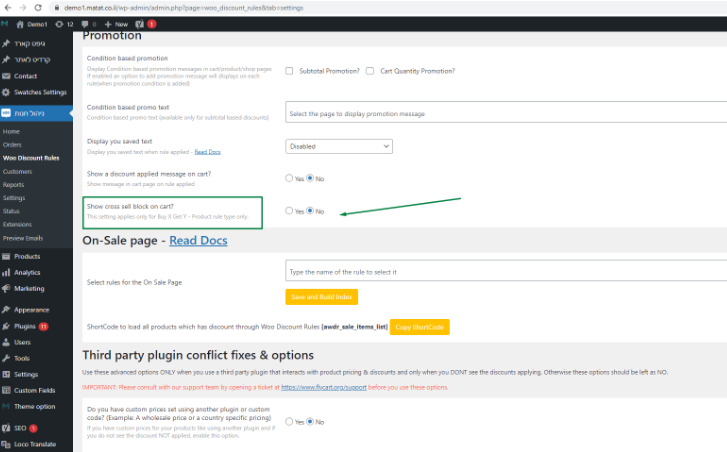Enable the Subtotal Promotion checkbox
The height and width of the screenshot is (452, 727).
tap(289, 71)
